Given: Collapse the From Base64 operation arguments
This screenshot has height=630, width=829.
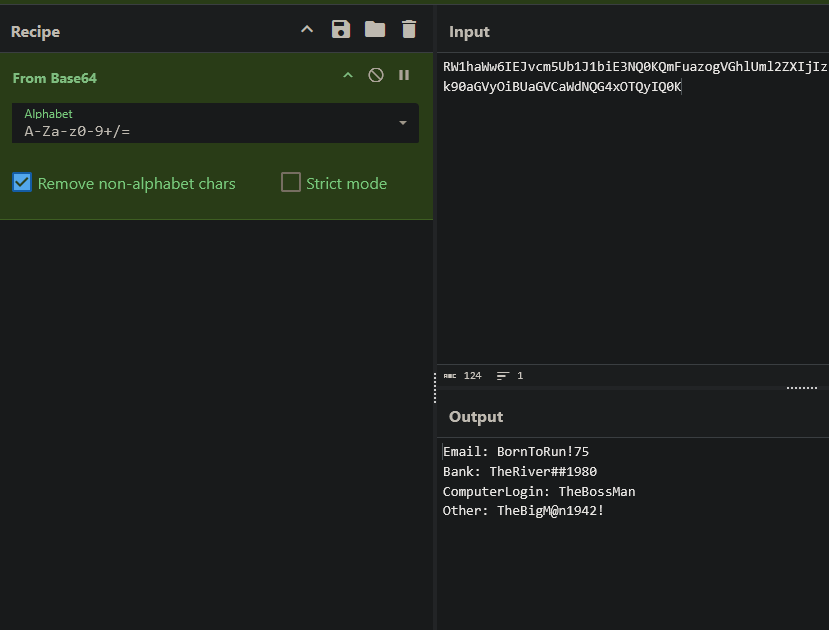Looking at the screenshot, I should 348,75.
